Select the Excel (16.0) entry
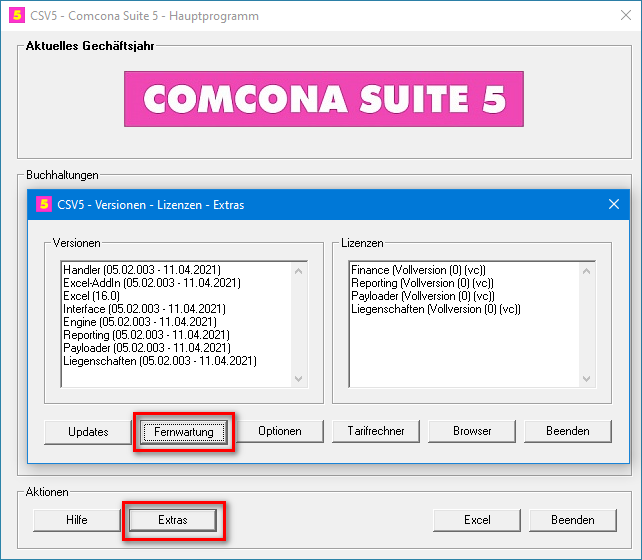 (x=91, y=296)
